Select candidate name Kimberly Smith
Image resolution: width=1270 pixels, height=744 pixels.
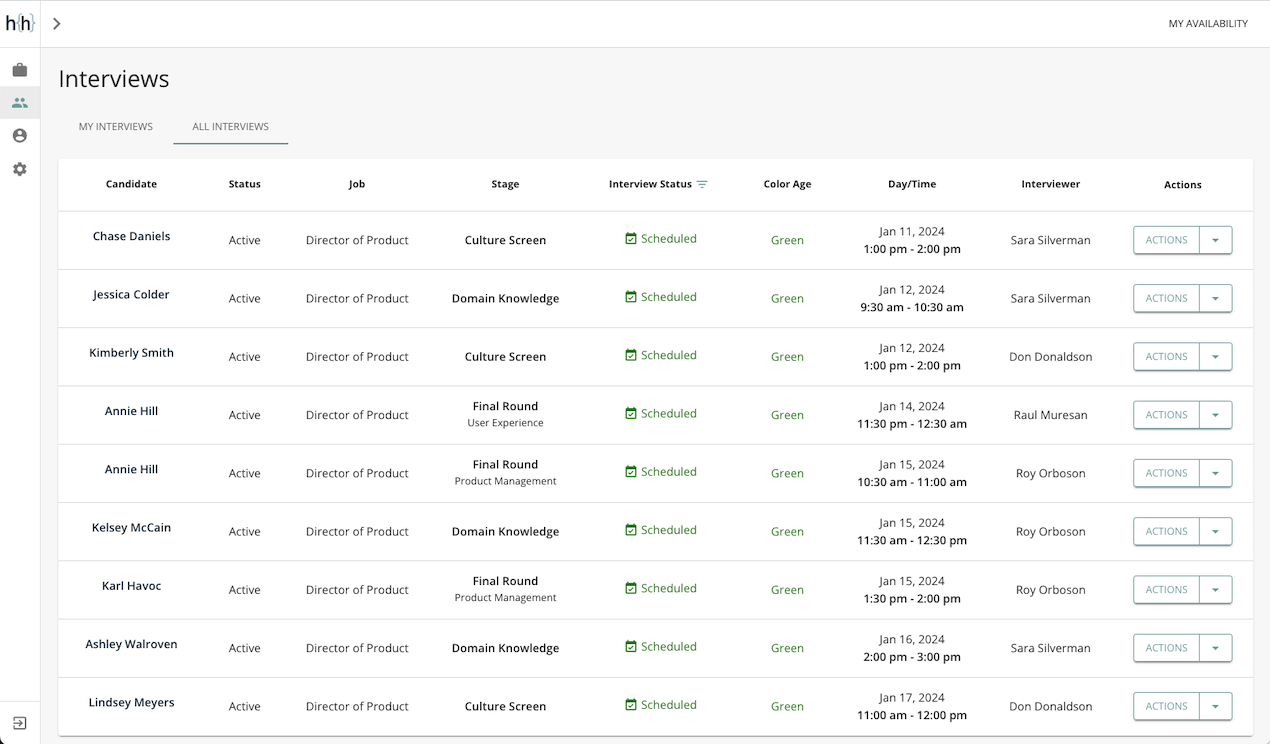[131, 352]
